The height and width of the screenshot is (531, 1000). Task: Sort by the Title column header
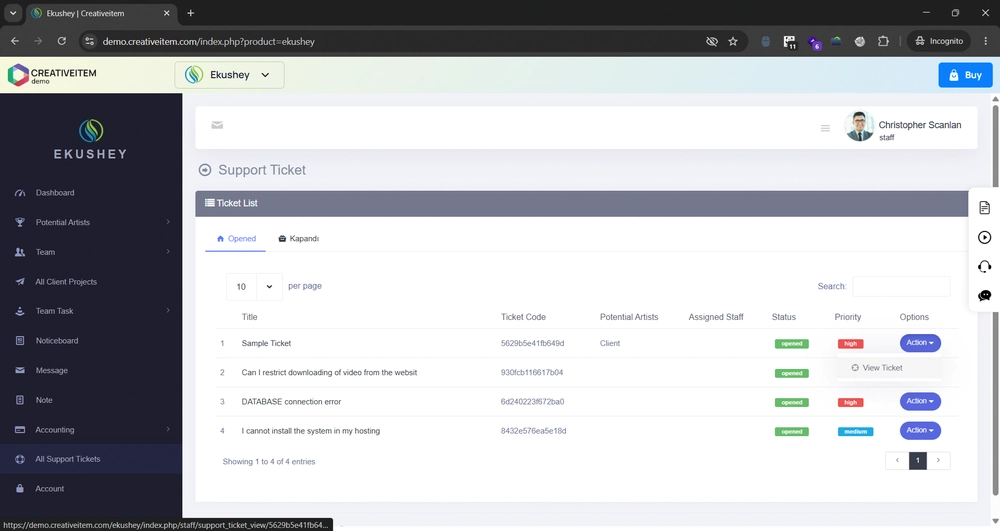point(249,317)
